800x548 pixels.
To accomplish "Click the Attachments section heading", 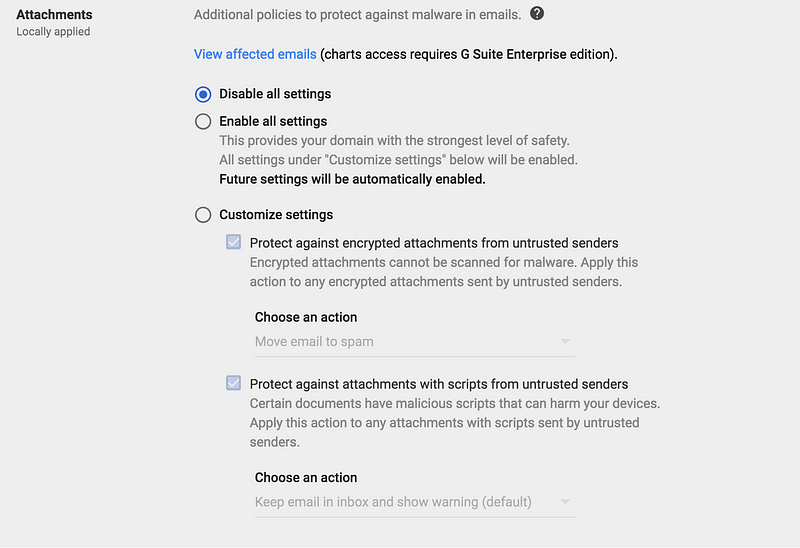I will click(x=54, y=15).
